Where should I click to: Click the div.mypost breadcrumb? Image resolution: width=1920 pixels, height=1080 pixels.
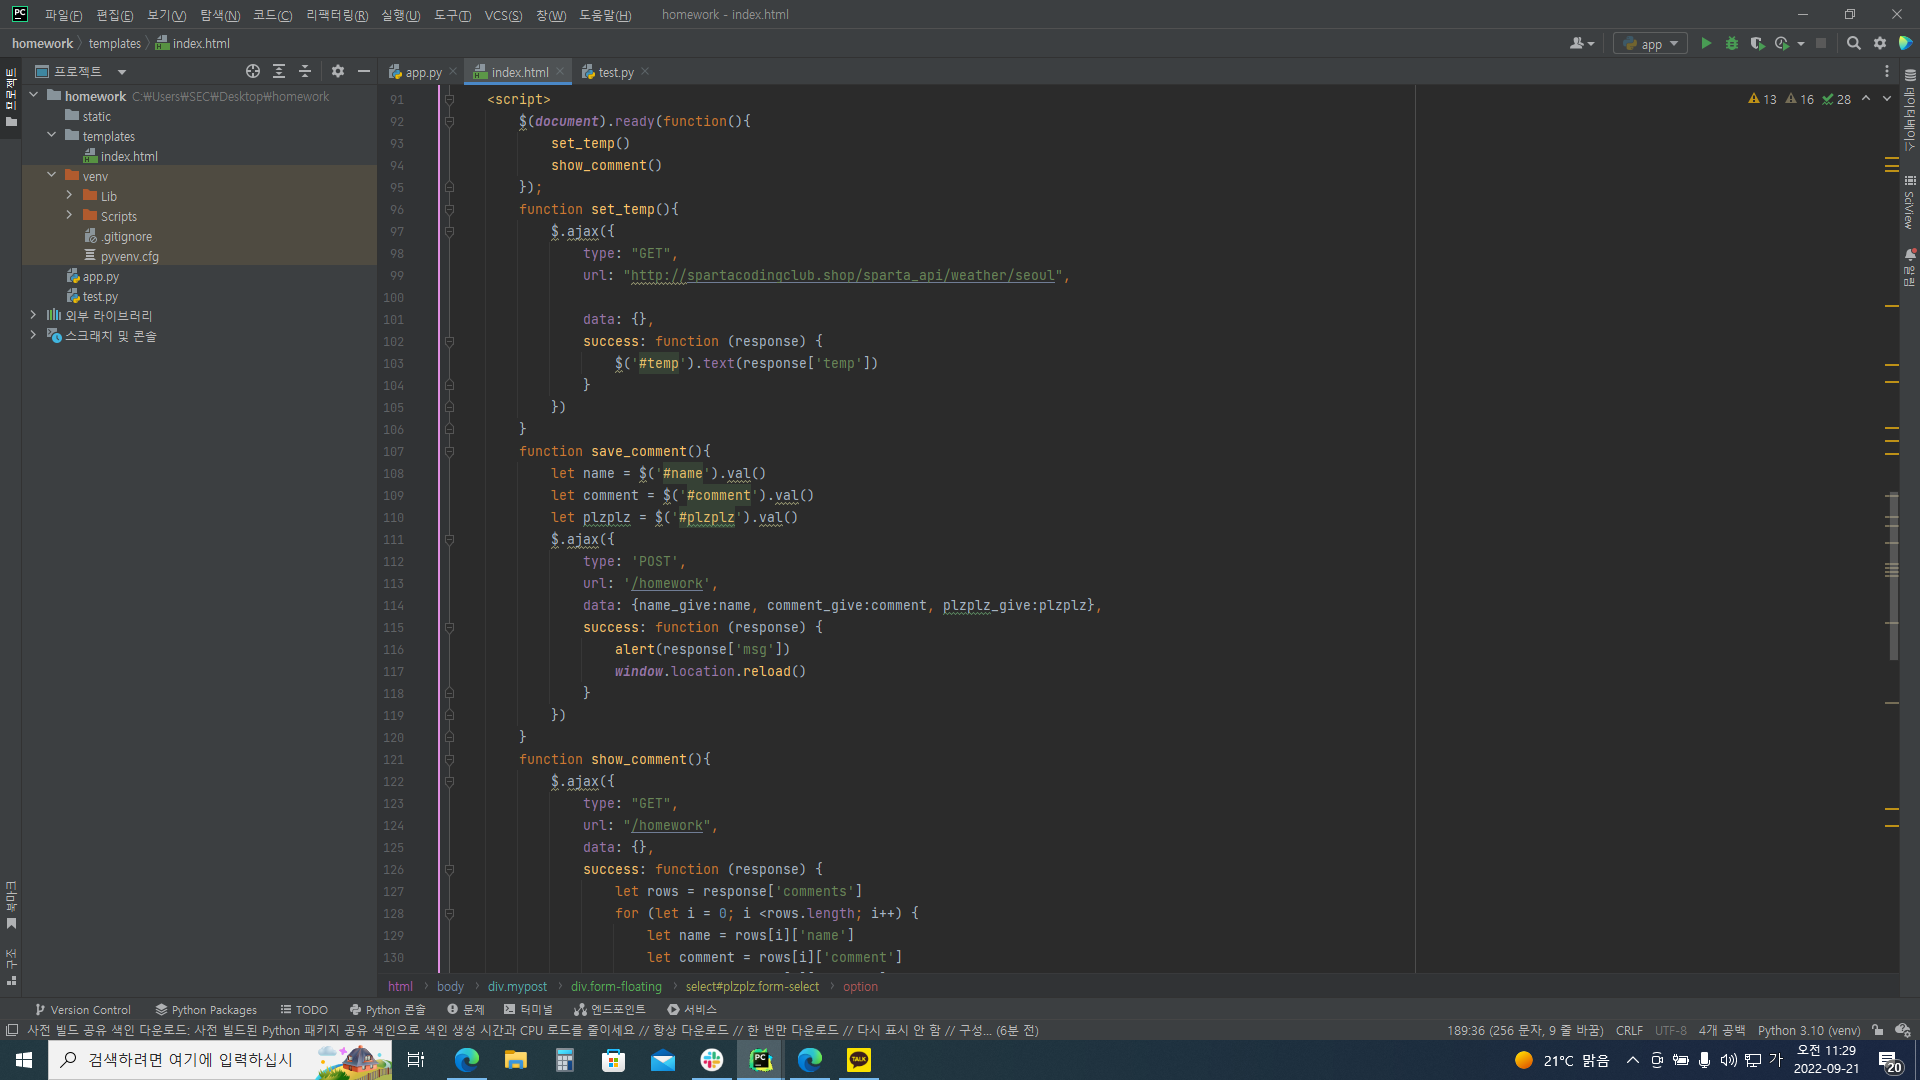point(517,986)
